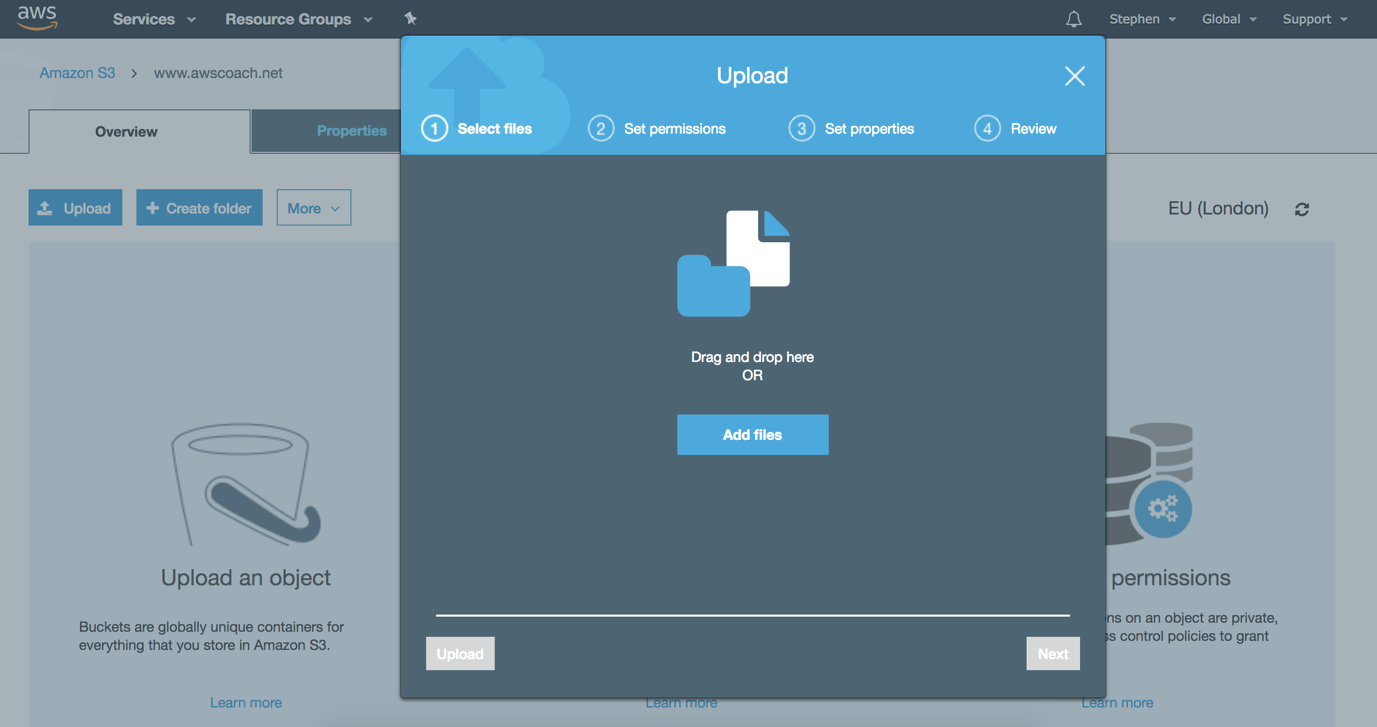Image resolution: width=1377 pixels, height=727 pixels.
Task: Go to step 1 Select files
Action: point(477,128)
